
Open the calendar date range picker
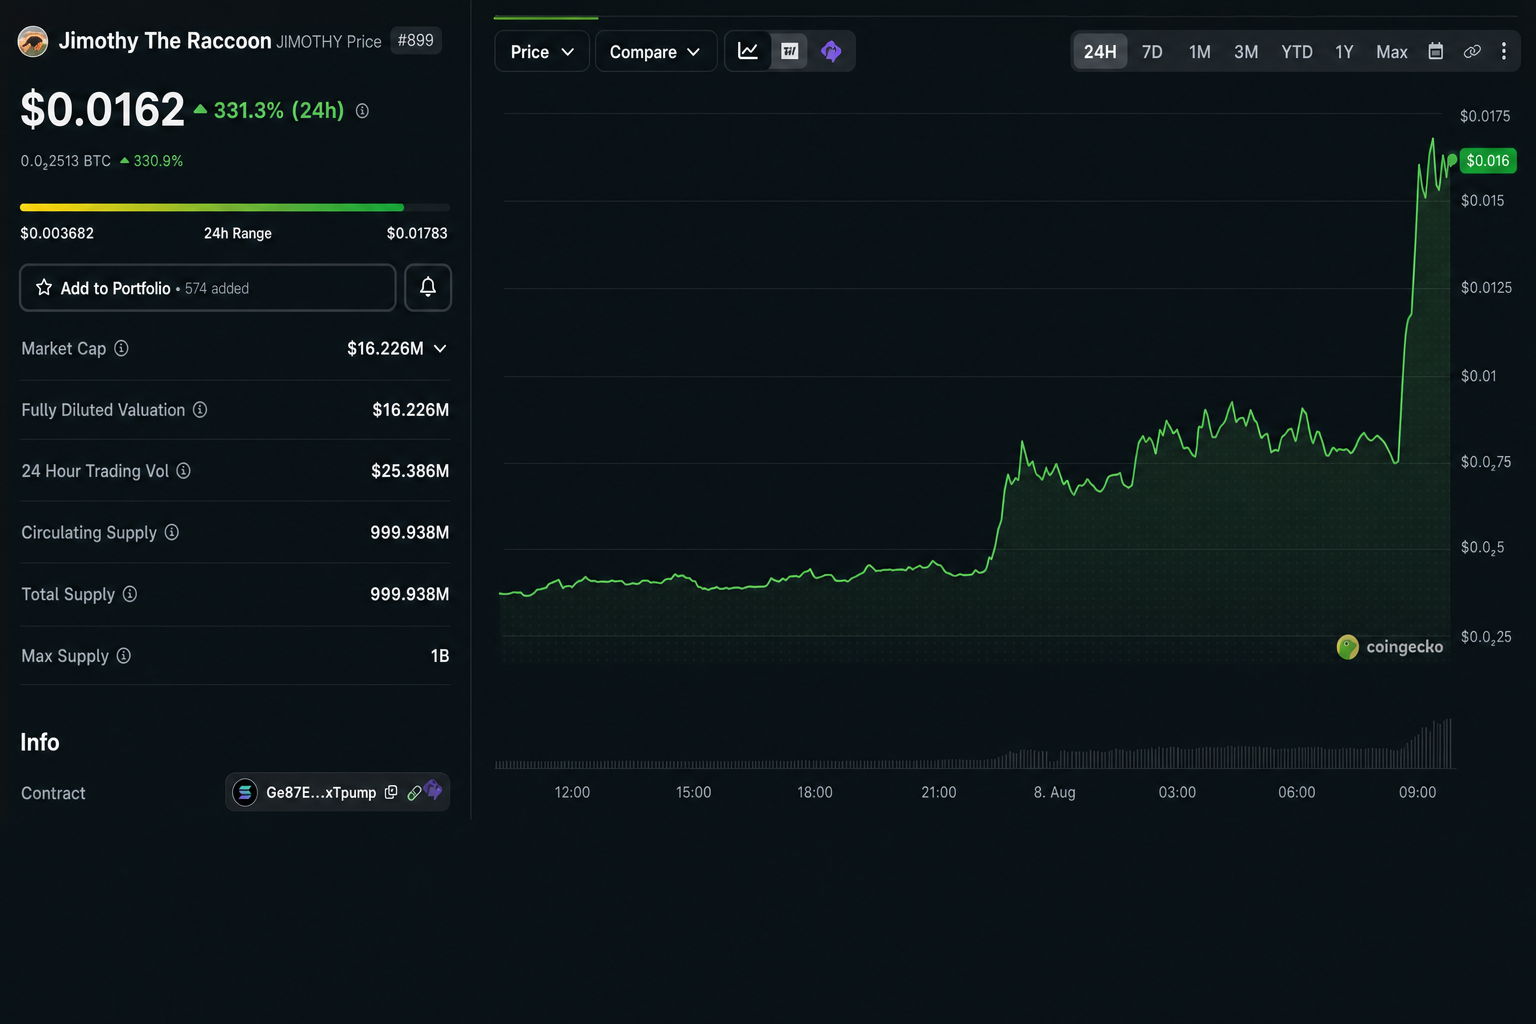(1435, 51)
